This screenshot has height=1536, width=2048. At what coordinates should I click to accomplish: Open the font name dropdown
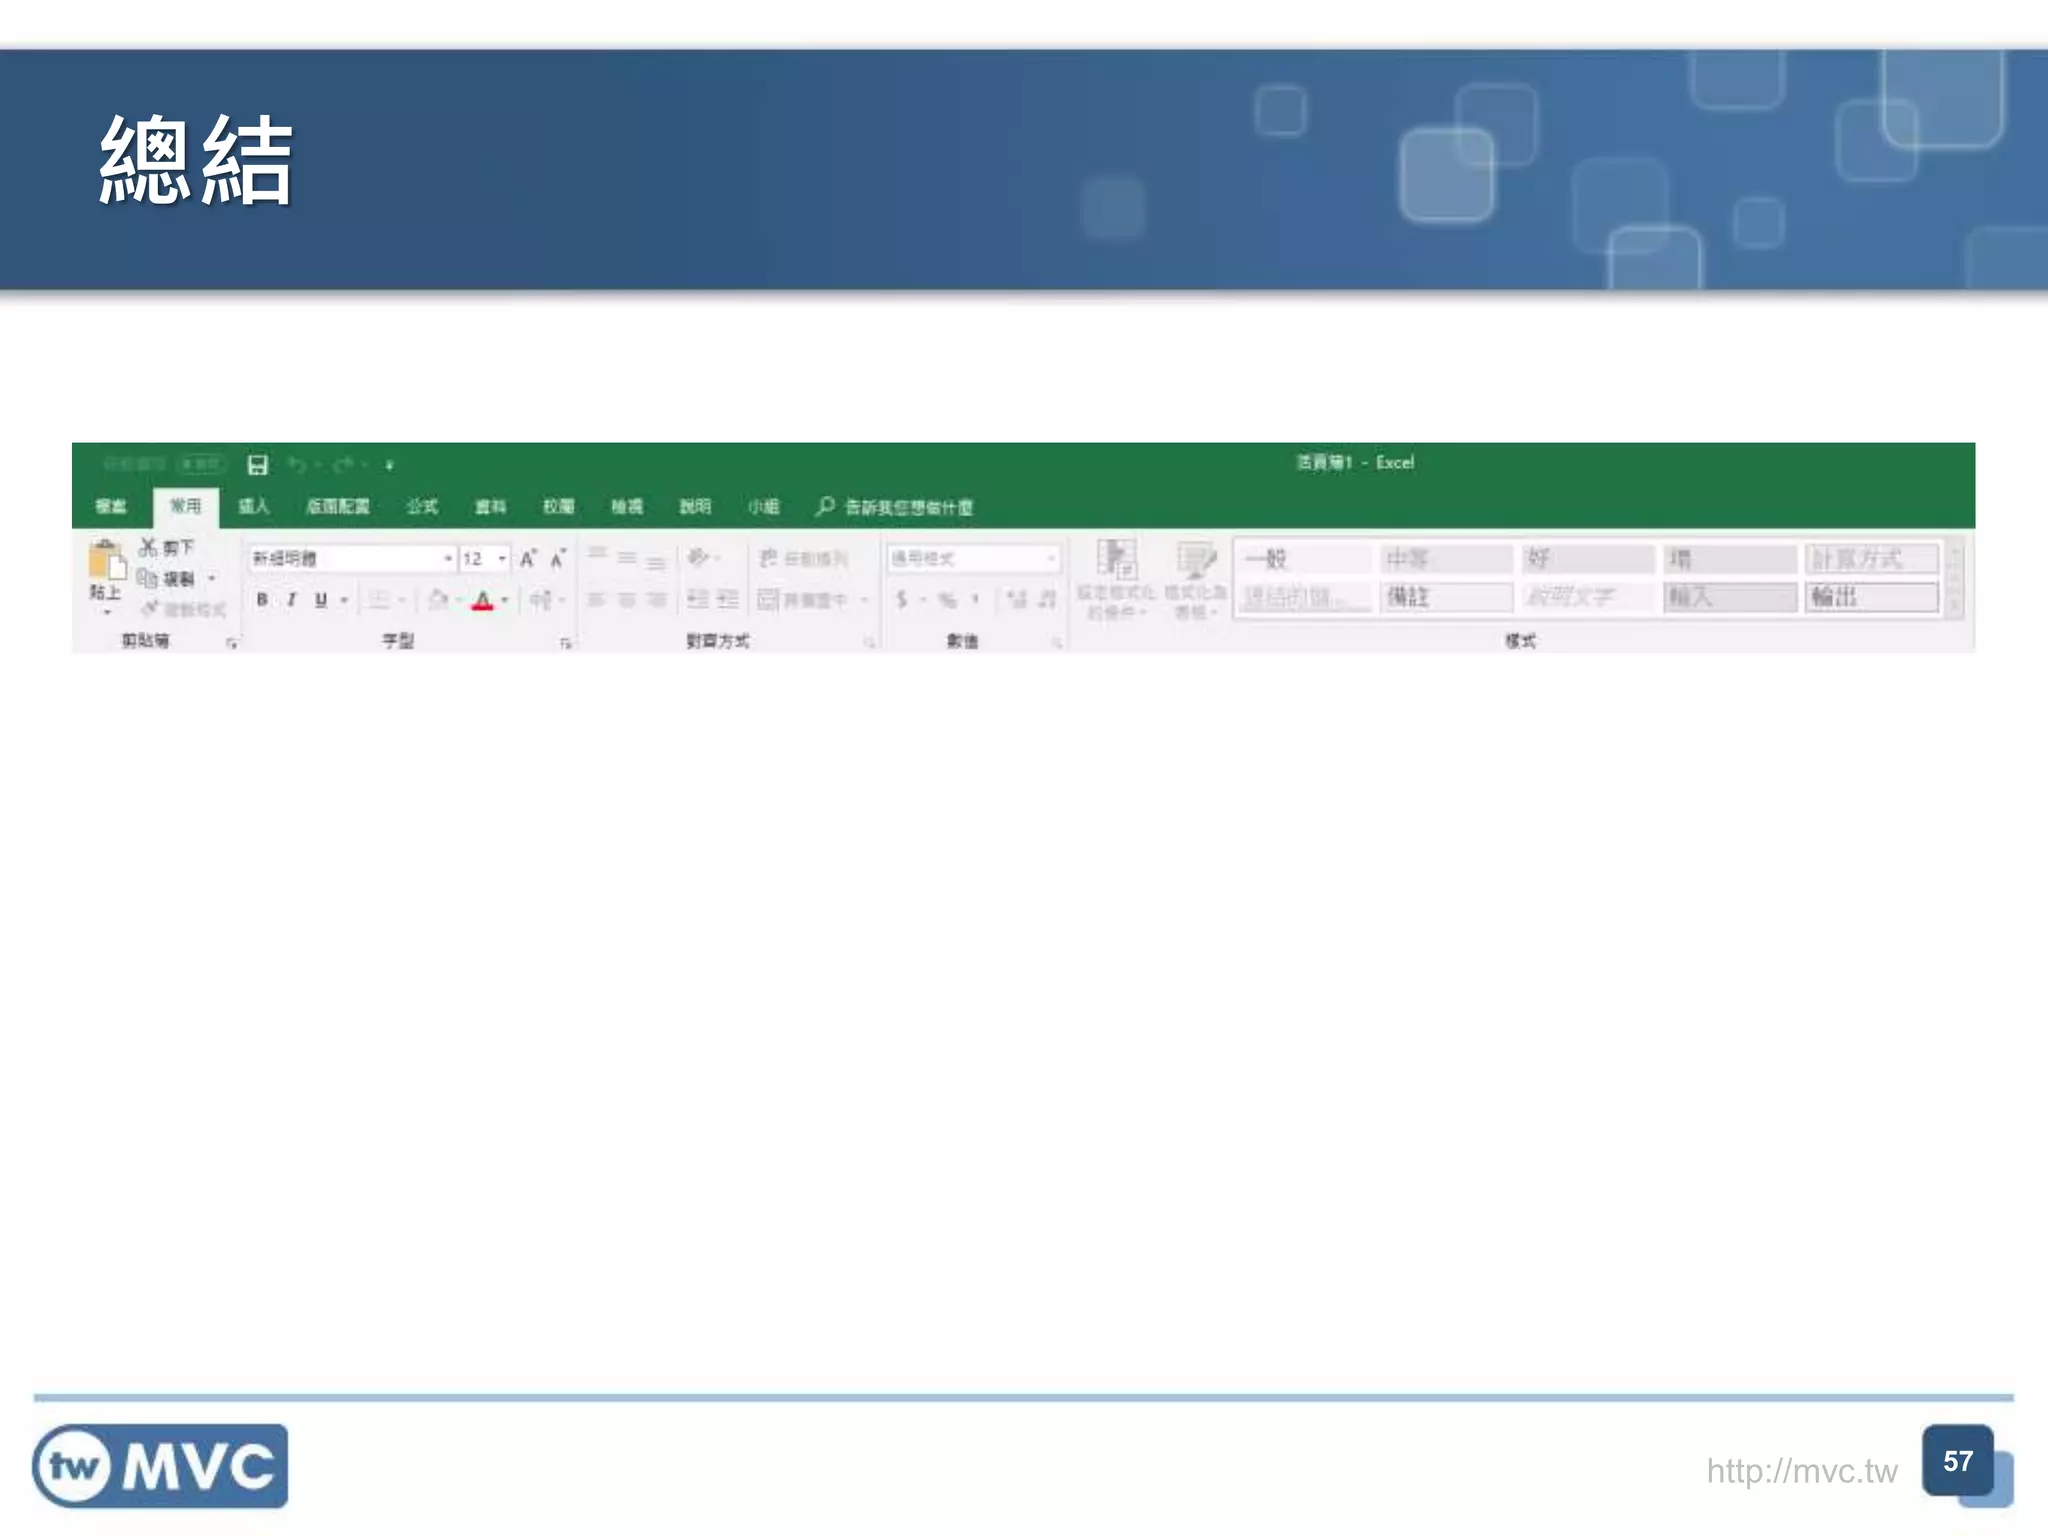click(448, 558)
